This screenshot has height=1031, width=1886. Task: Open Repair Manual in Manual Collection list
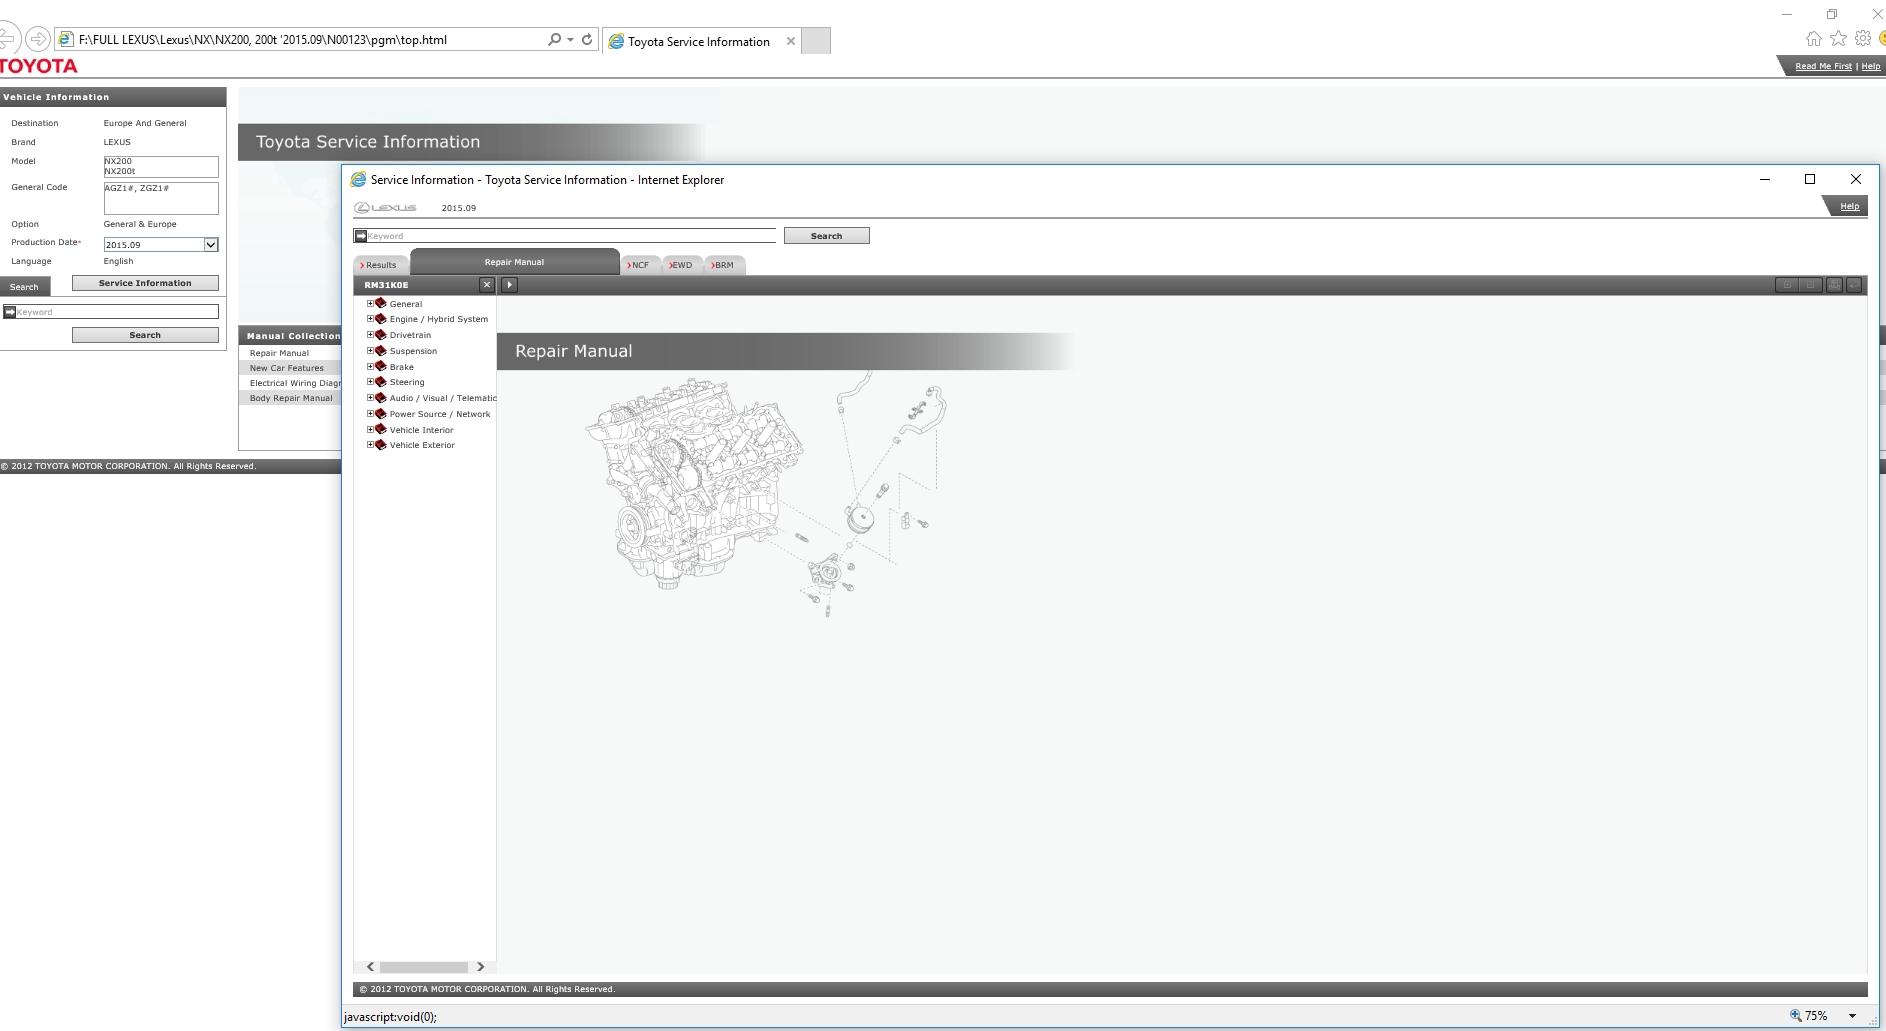coord(279,353)
